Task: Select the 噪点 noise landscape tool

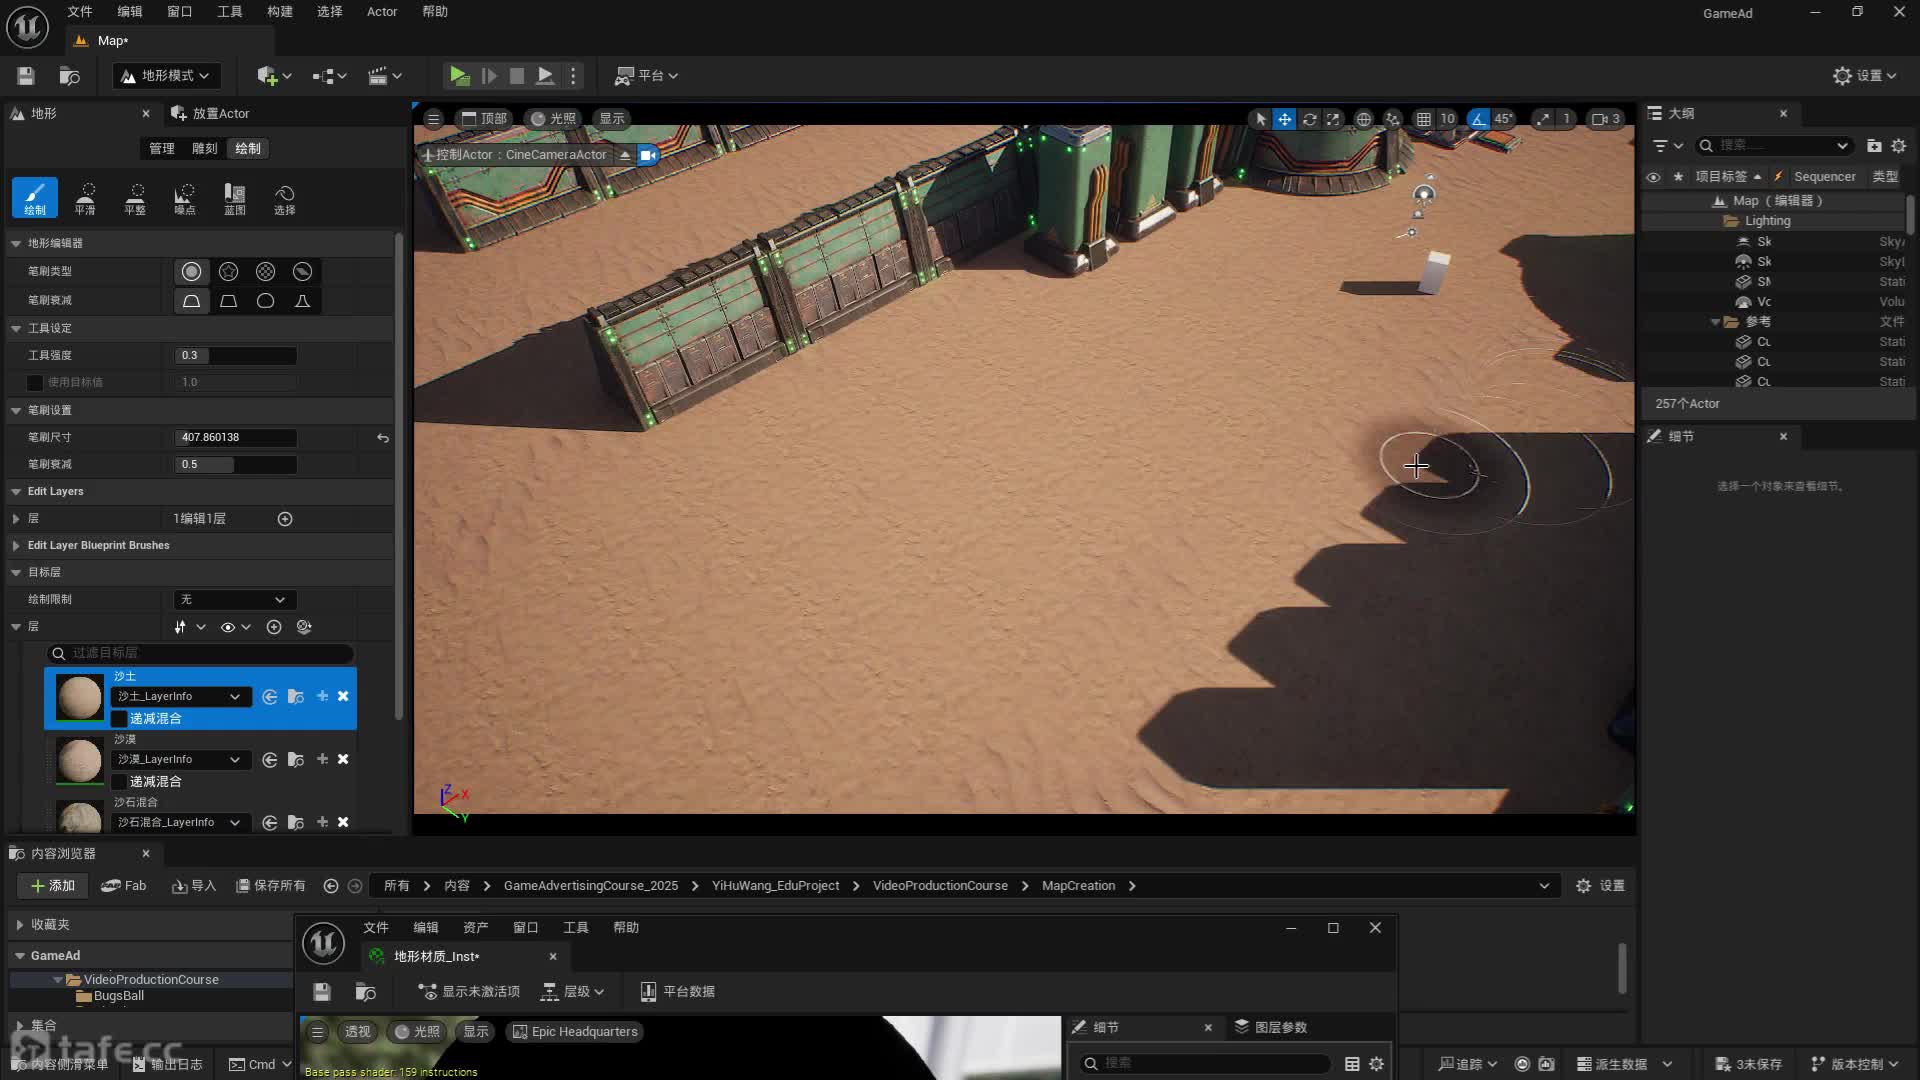Action: (185, 198)
